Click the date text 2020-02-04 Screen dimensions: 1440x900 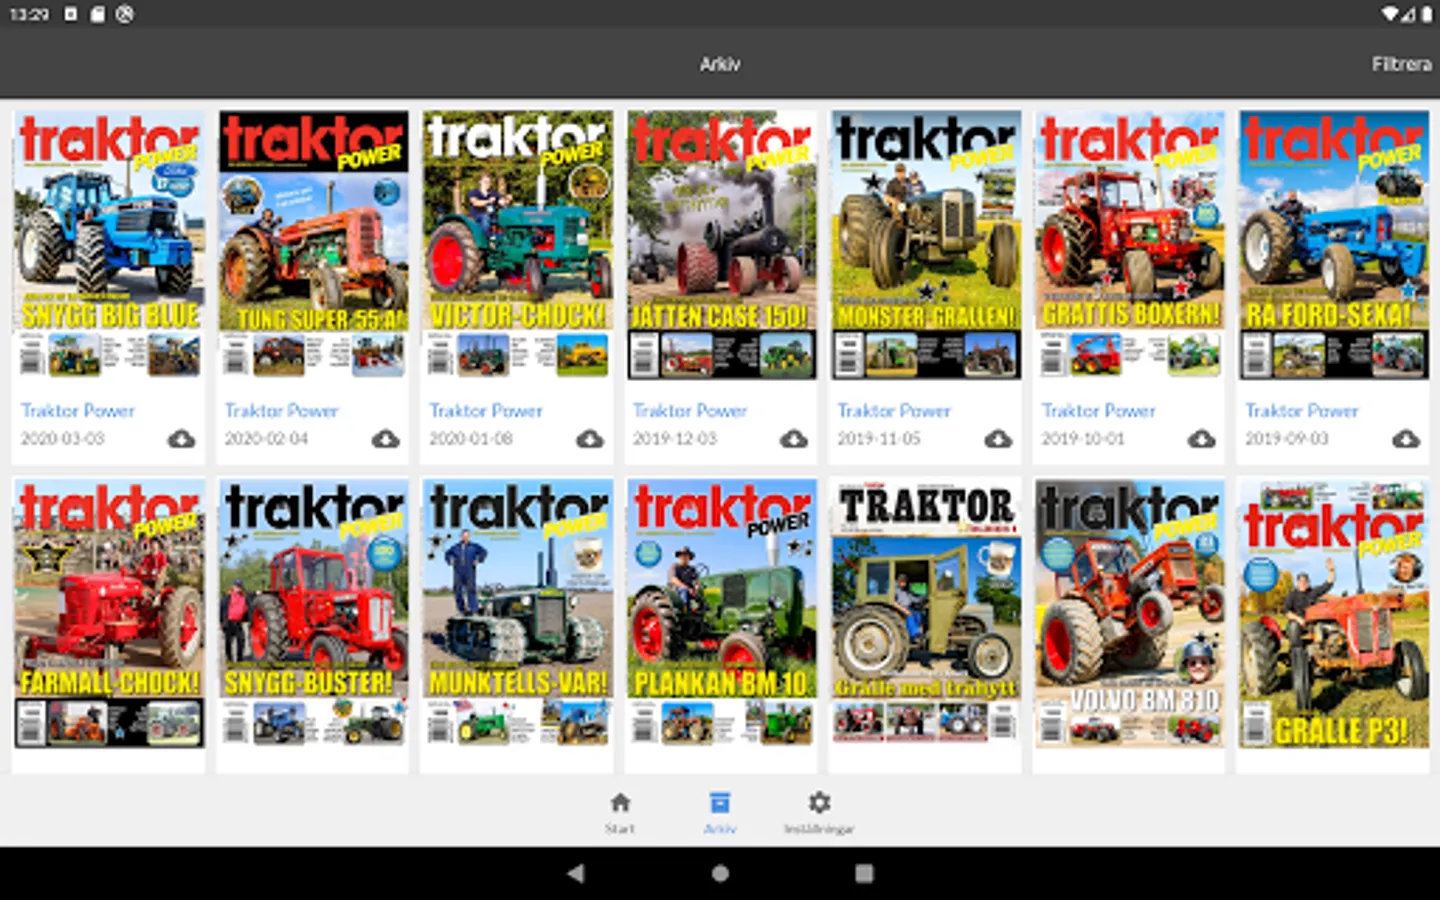[267, 439]
